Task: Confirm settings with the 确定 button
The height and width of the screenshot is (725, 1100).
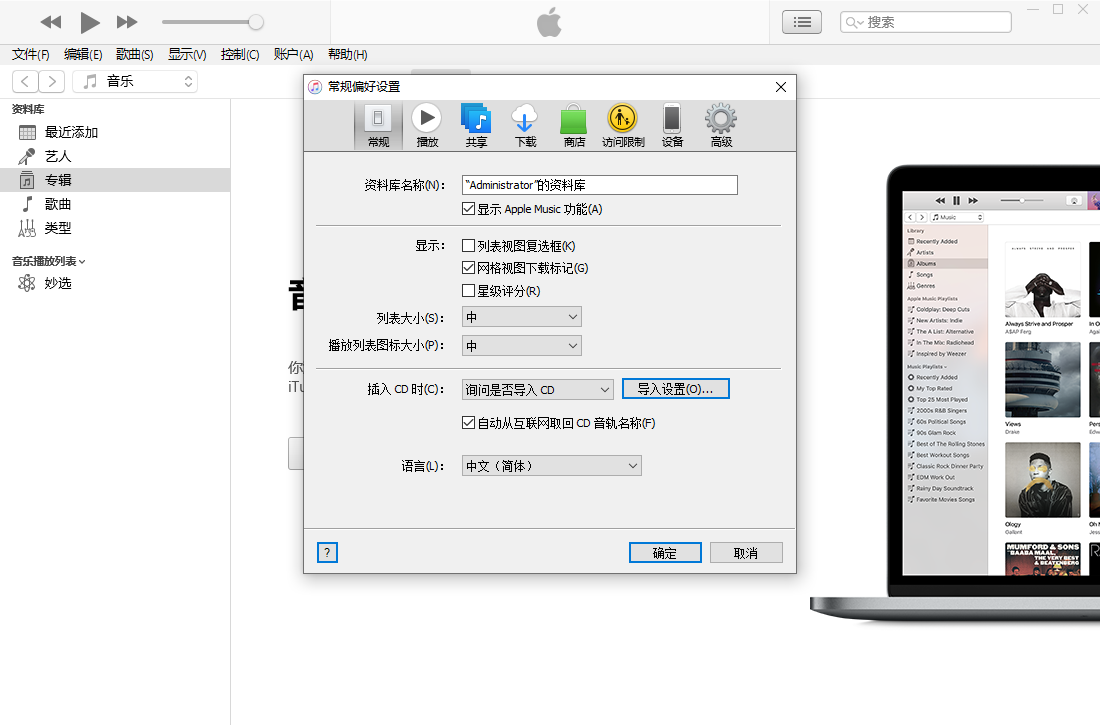Action: click(x=664, y=552)
